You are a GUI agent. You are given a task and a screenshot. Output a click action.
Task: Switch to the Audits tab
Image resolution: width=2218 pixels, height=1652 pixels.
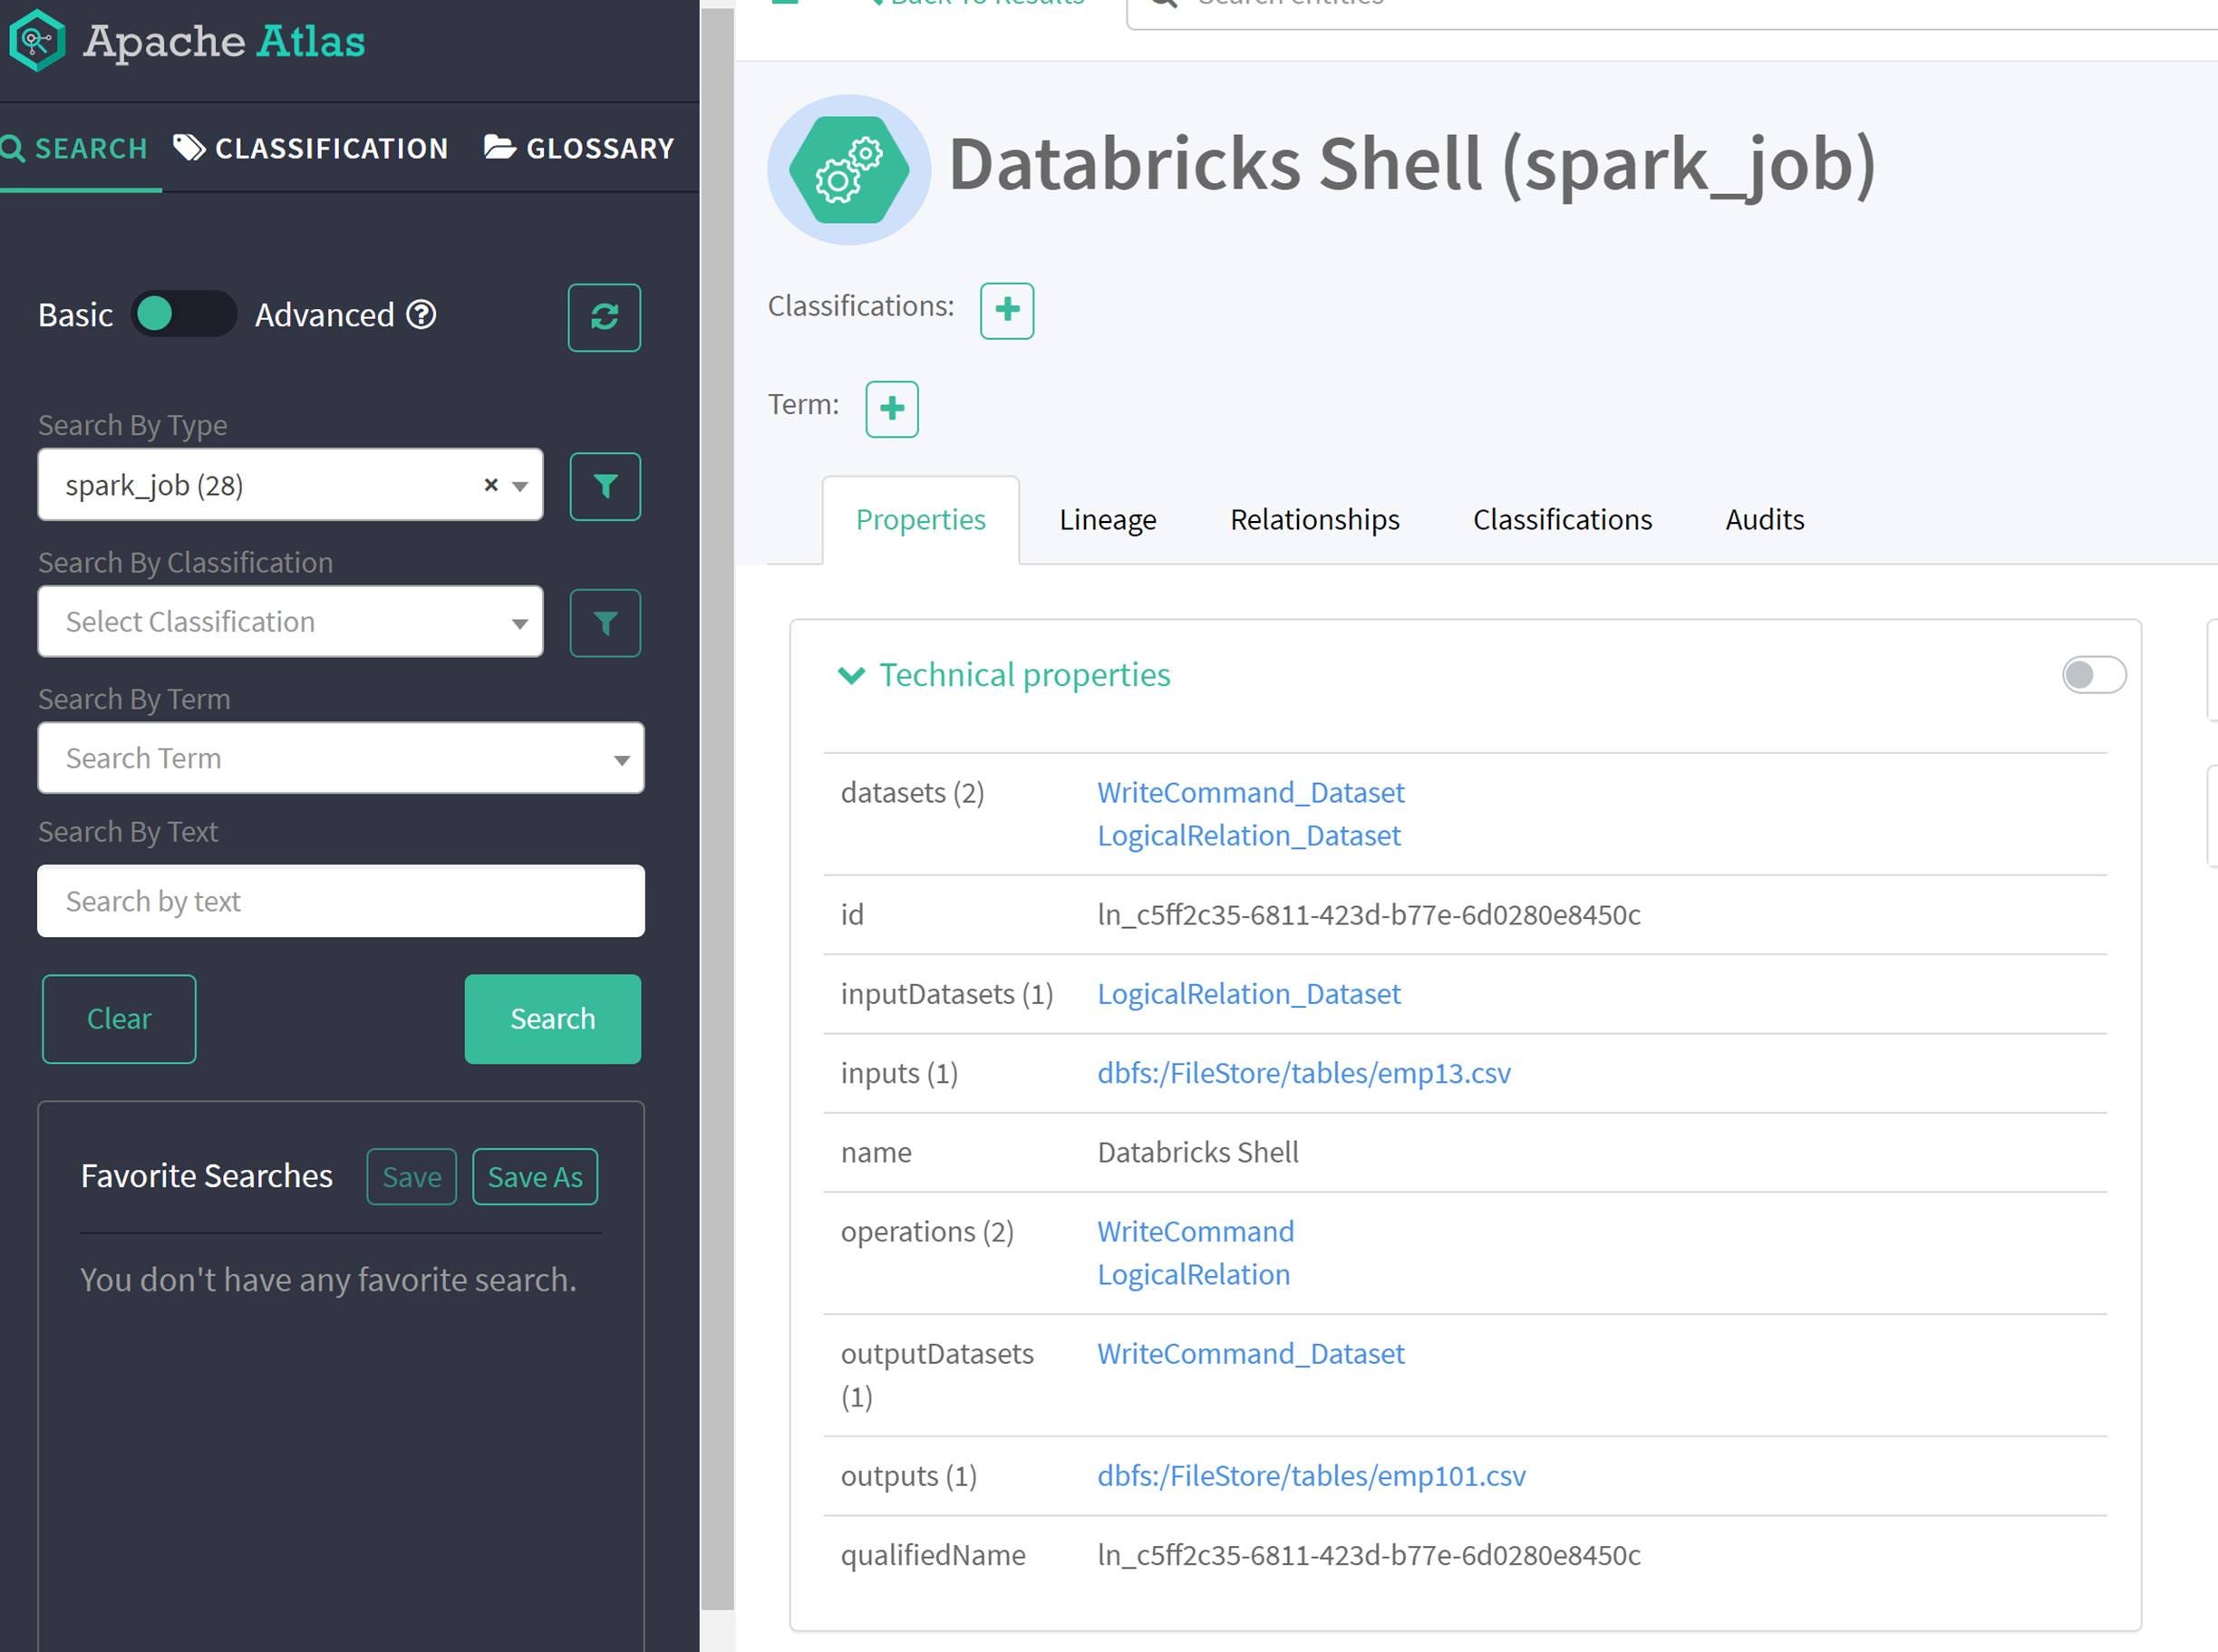(x=1763, y=519)
